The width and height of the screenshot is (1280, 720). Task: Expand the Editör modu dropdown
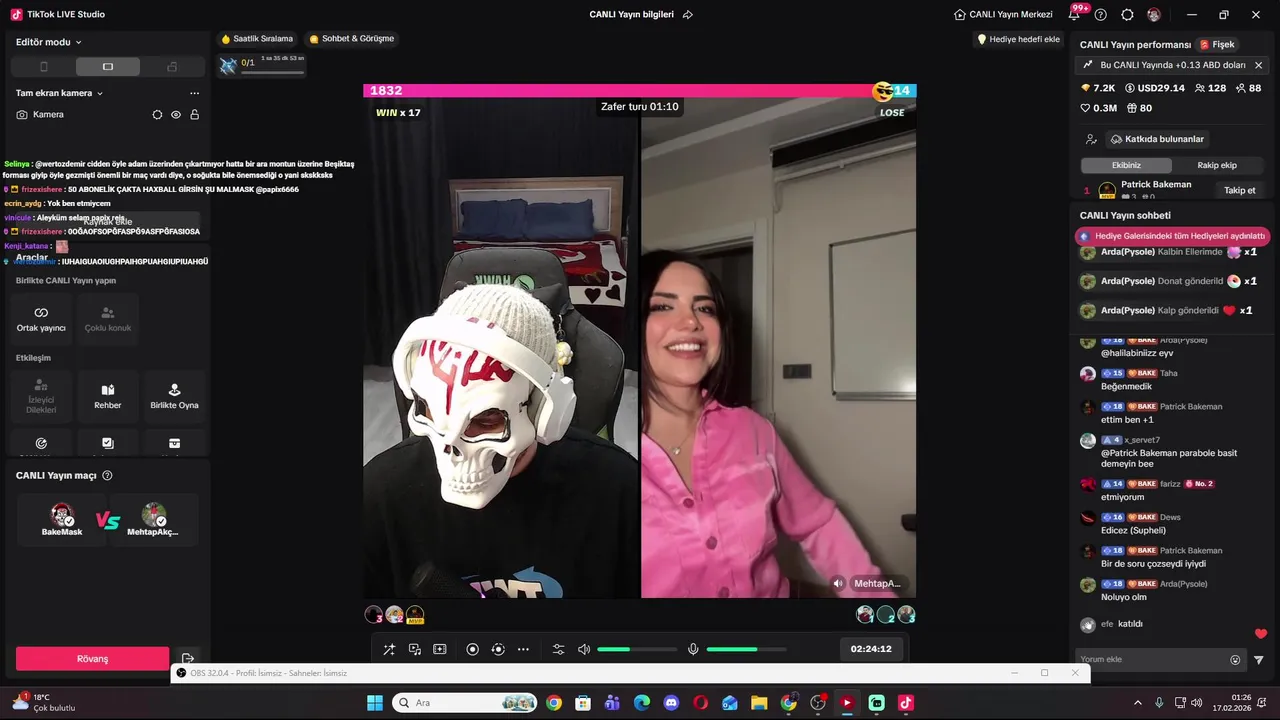(x=49, y=42)
